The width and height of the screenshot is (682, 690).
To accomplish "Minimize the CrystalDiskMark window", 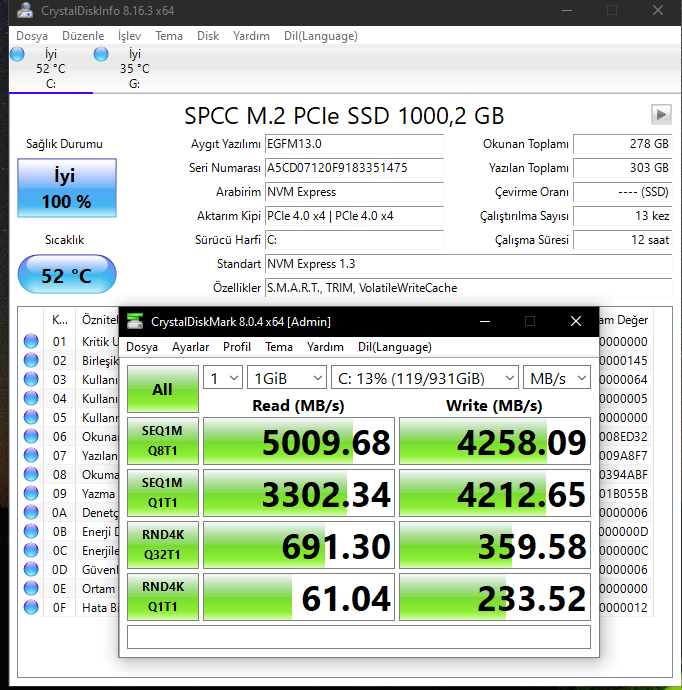I will (485, 321).
